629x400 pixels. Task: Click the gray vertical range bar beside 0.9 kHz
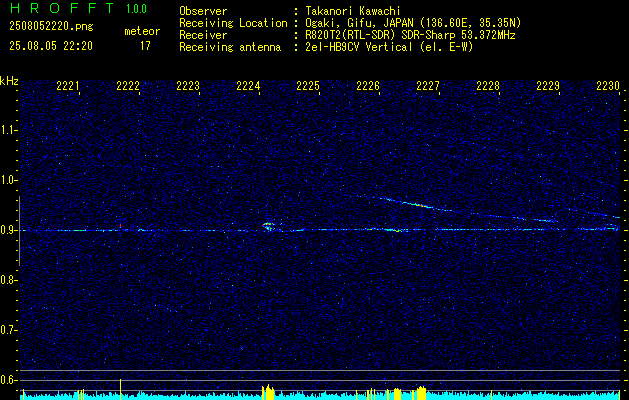[19, 231]
